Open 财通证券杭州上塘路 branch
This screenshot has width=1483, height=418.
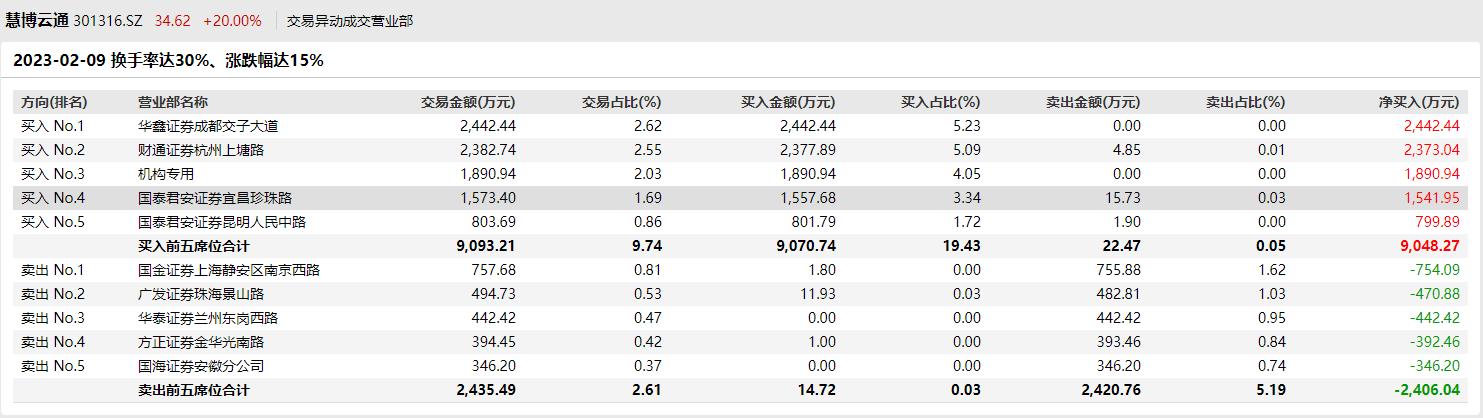(x=201, y=150)
